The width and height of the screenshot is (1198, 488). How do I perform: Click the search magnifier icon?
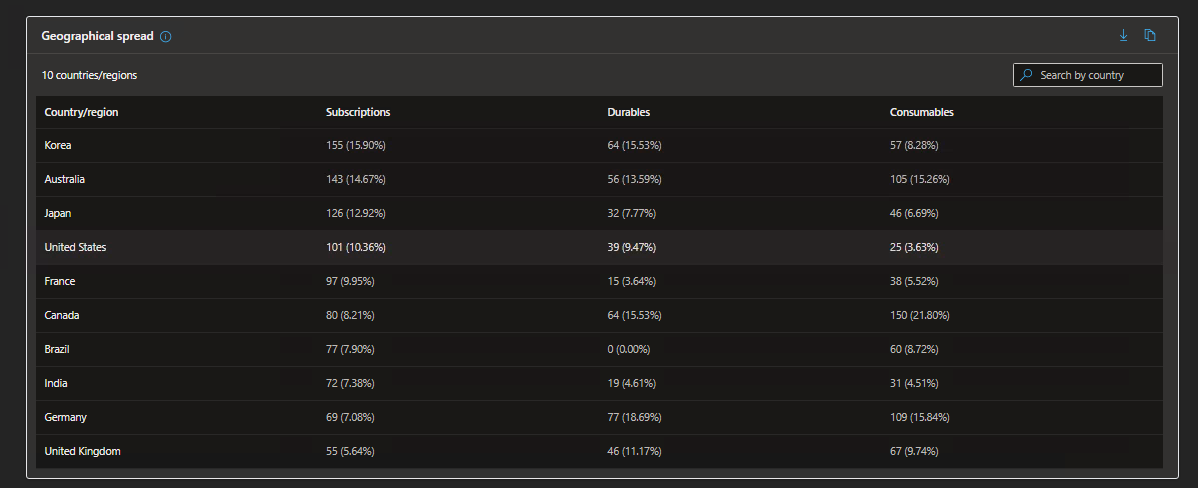coord(1027,75)
